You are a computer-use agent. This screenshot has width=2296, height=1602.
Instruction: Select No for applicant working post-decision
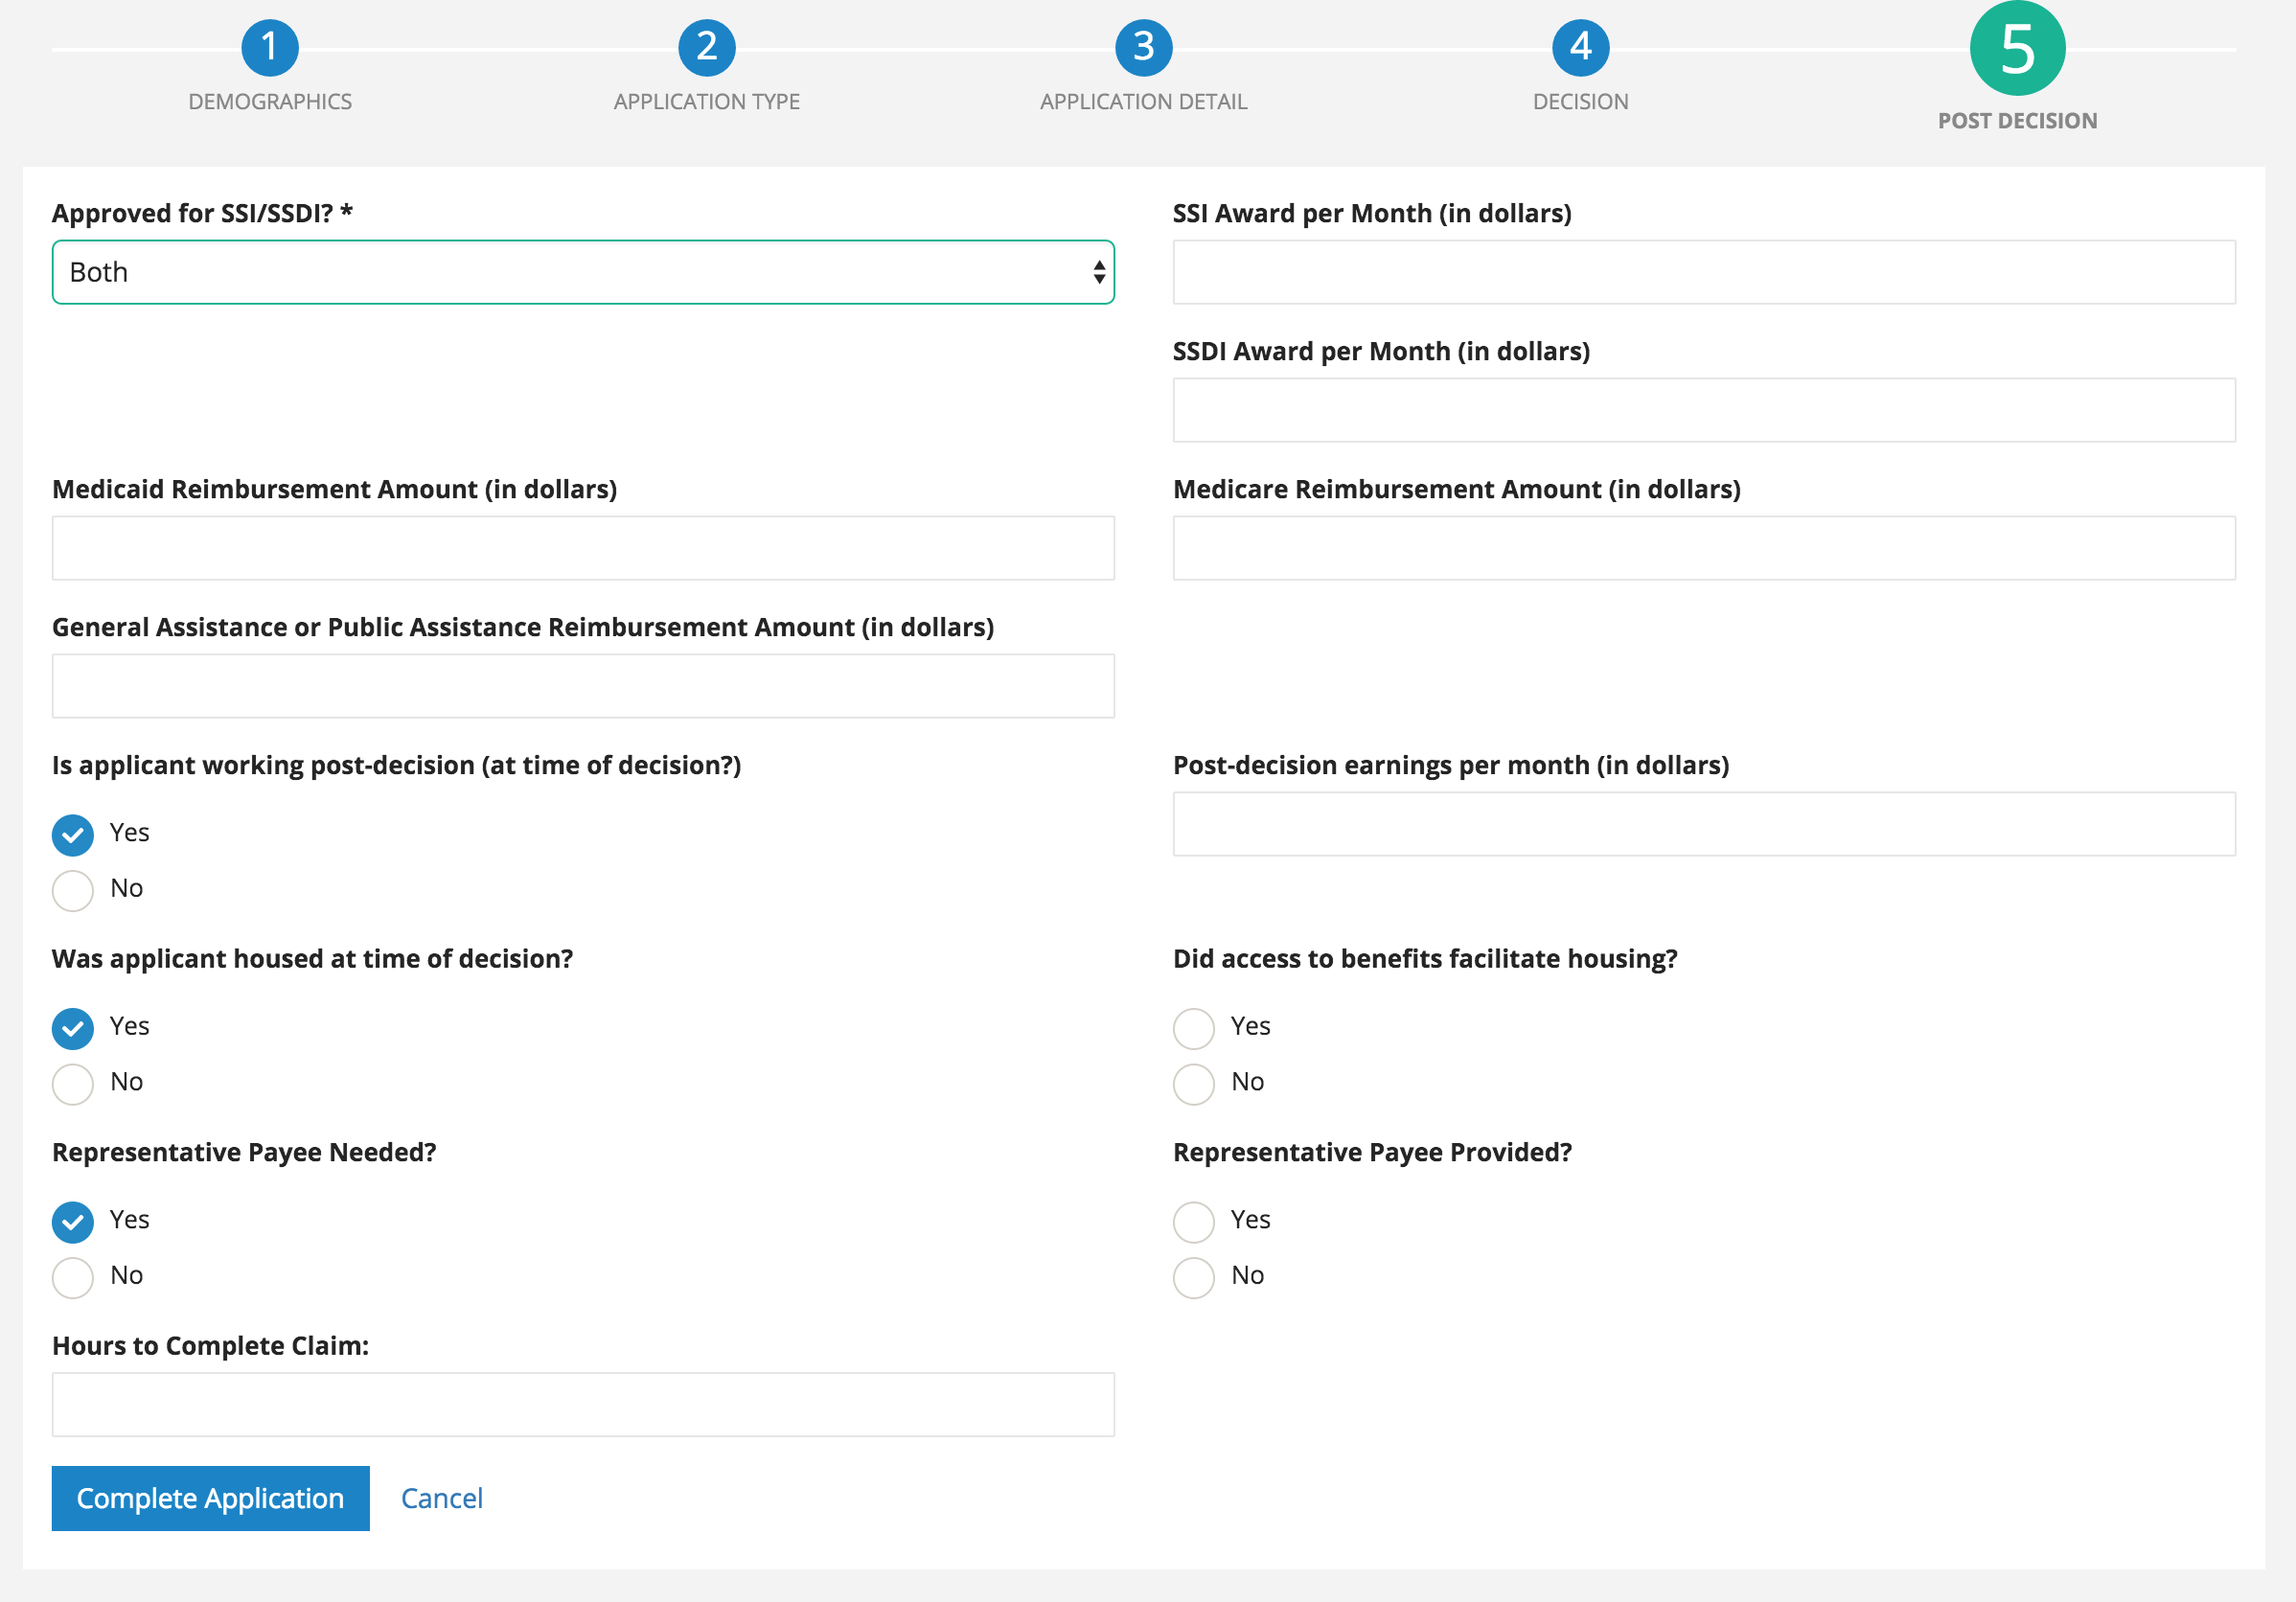(73, 890)
